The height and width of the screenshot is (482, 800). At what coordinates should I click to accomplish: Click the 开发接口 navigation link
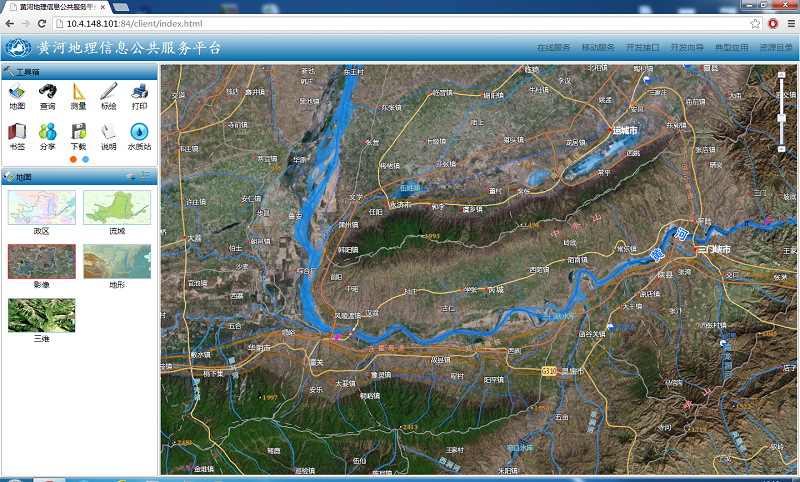coord(642,47)
